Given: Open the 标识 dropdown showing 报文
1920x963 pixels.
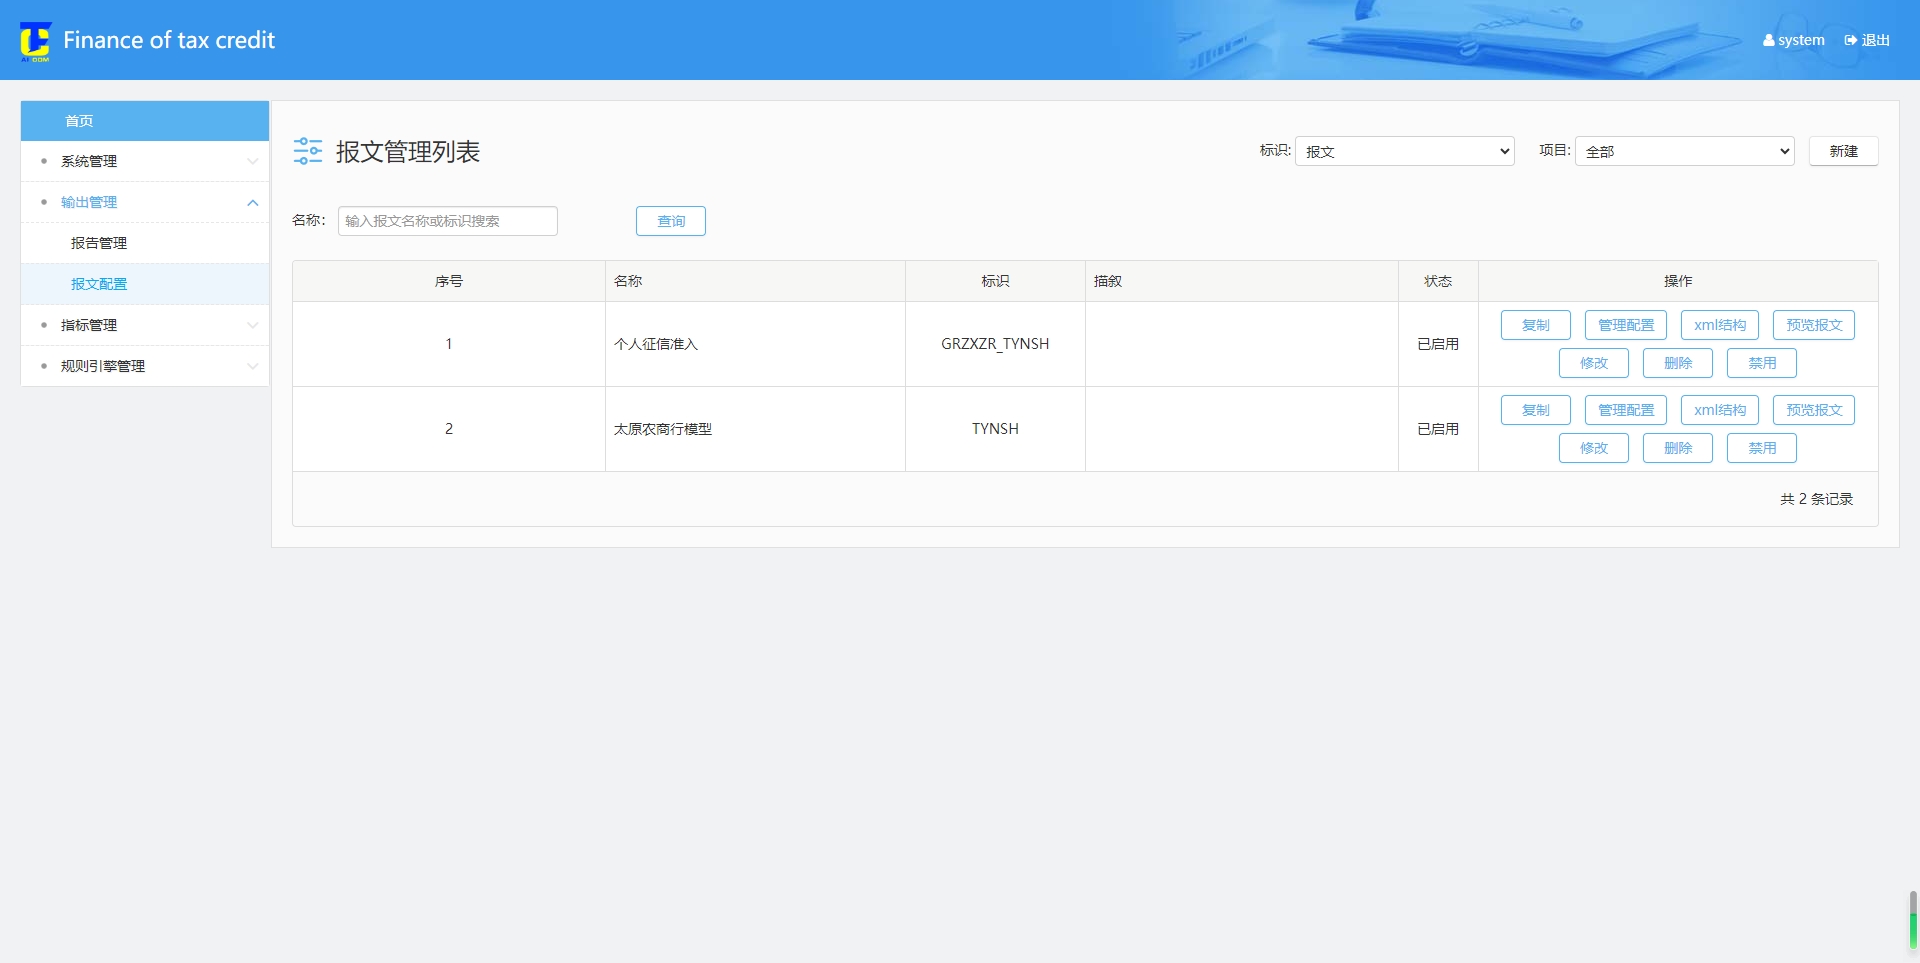Looking at the screenshot, I should (x=1405, y=151).
